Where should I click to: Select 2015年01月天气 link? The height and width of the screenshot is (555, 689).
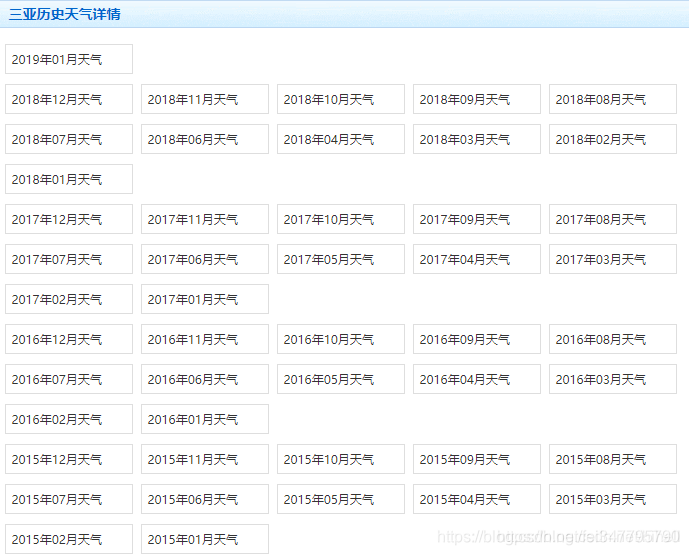coord(205,539)
